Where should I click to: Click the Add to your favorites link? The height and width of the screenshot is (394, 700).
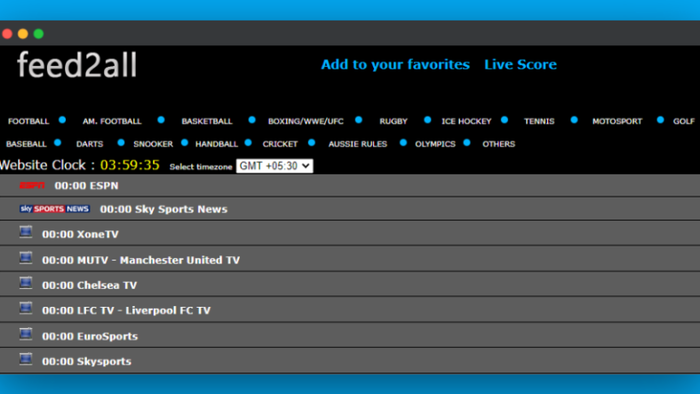click(x=396, y=65)
